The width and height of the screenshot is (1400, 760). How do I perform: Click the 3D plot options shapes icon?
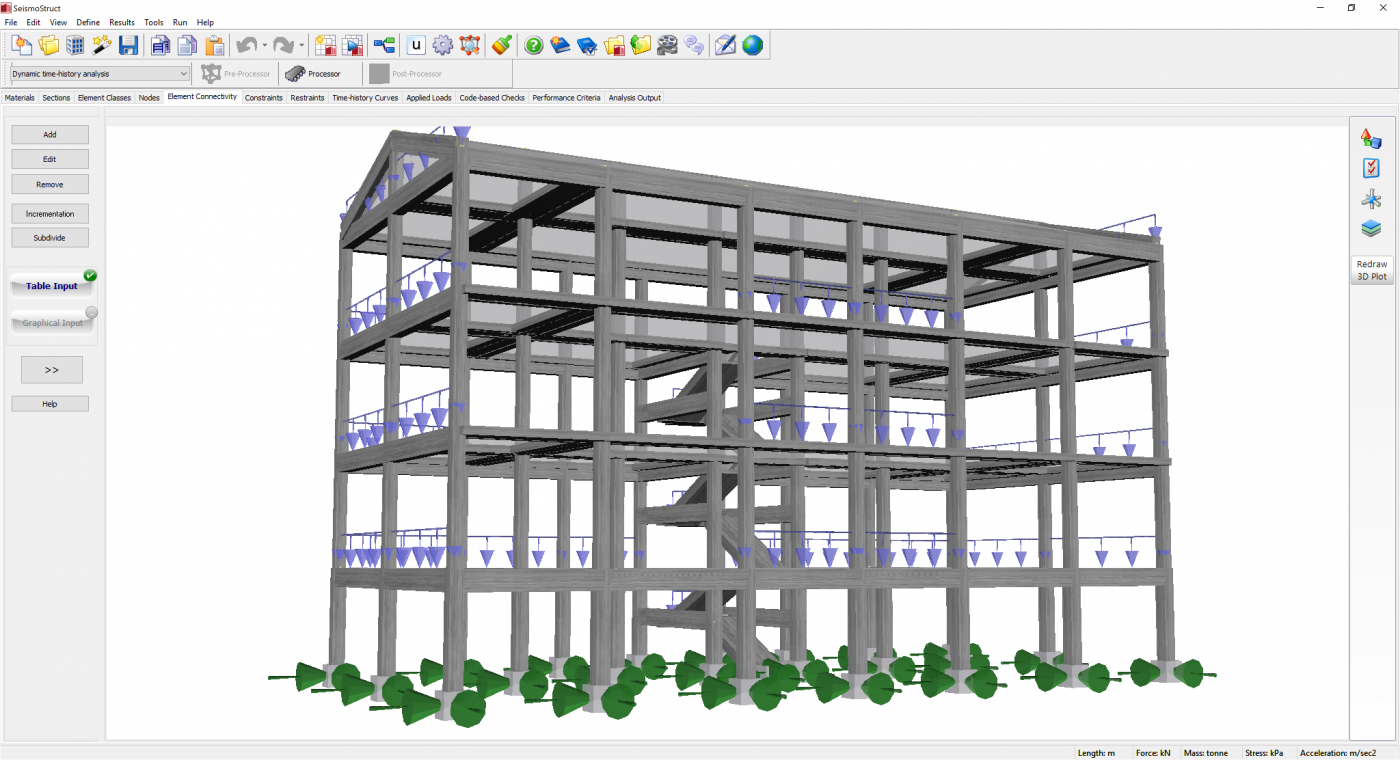[1371, 139]
